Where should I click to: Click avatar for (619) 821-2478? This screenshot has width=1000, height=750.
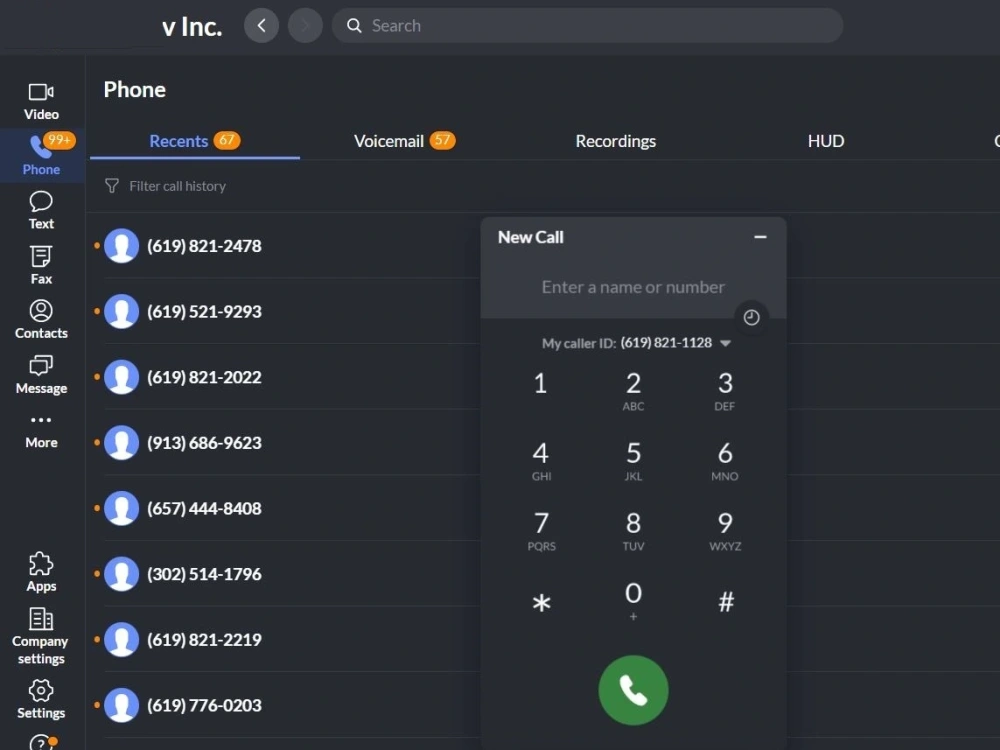[121, 246]
